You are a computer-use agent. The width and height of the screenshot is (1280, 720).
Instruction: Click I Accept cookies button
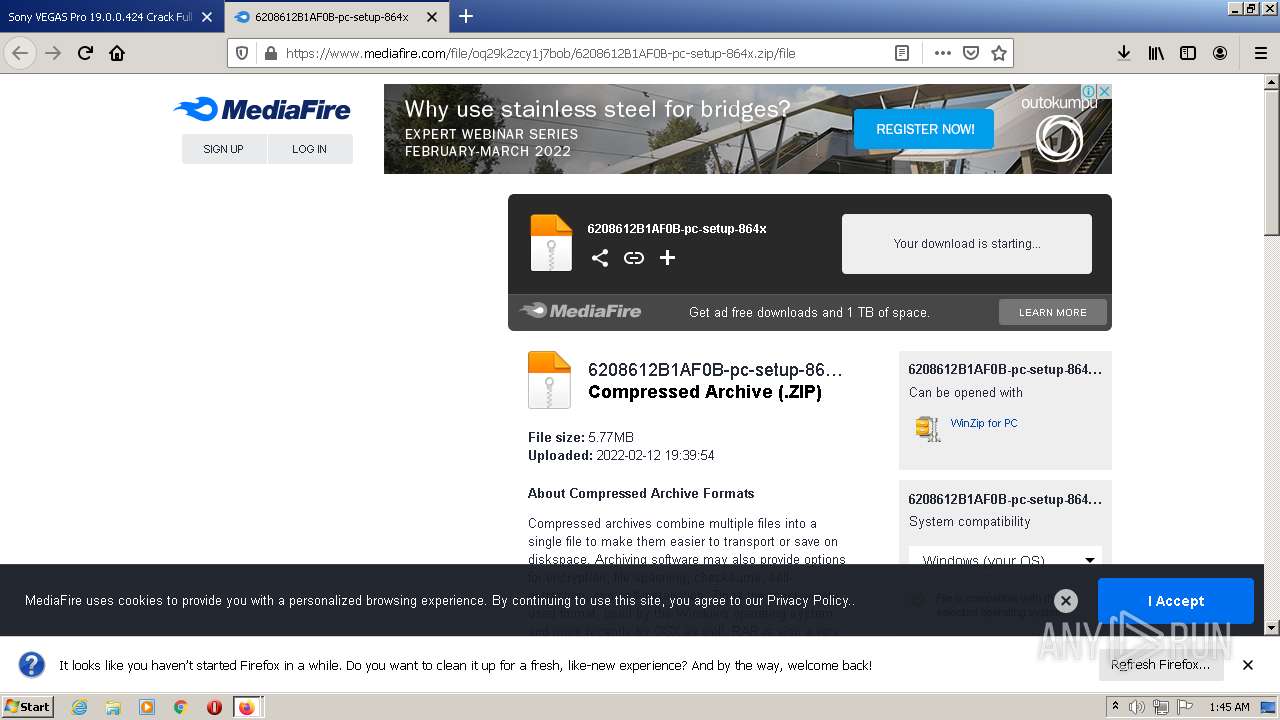click(x=1175, y=601)
